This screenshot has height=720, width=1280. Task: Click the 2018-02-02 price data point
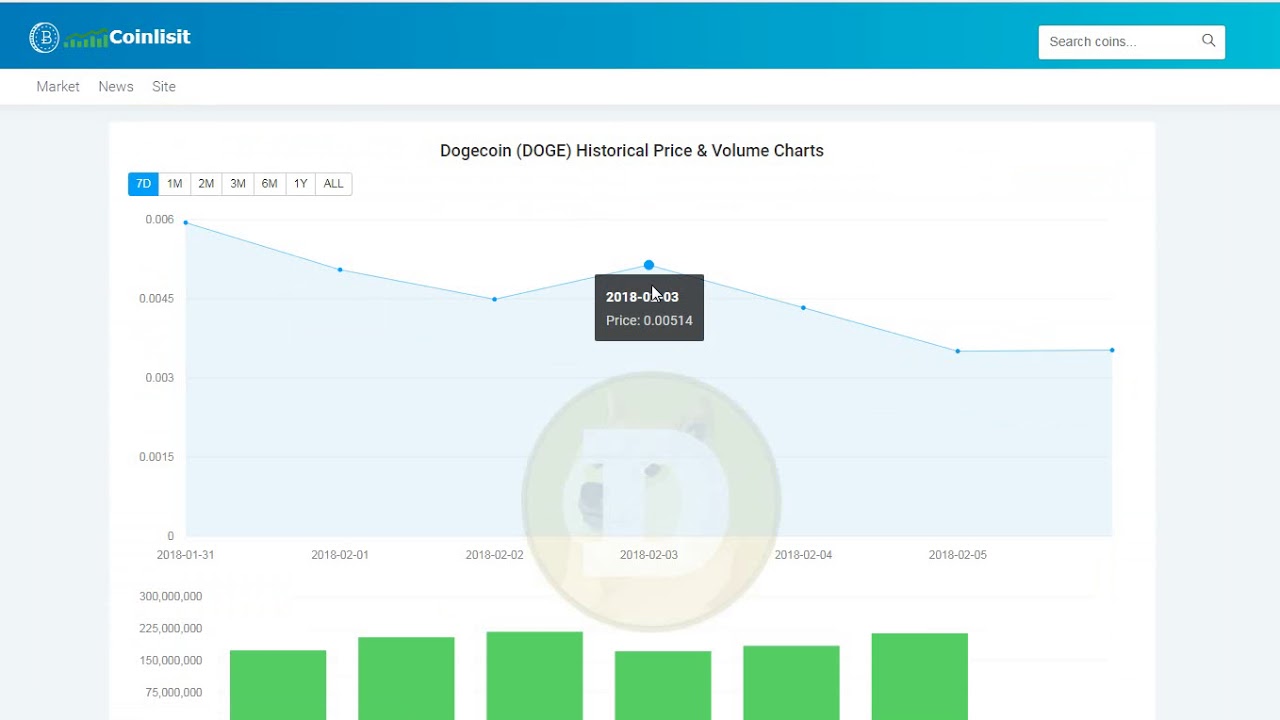[x=495, y=299]
